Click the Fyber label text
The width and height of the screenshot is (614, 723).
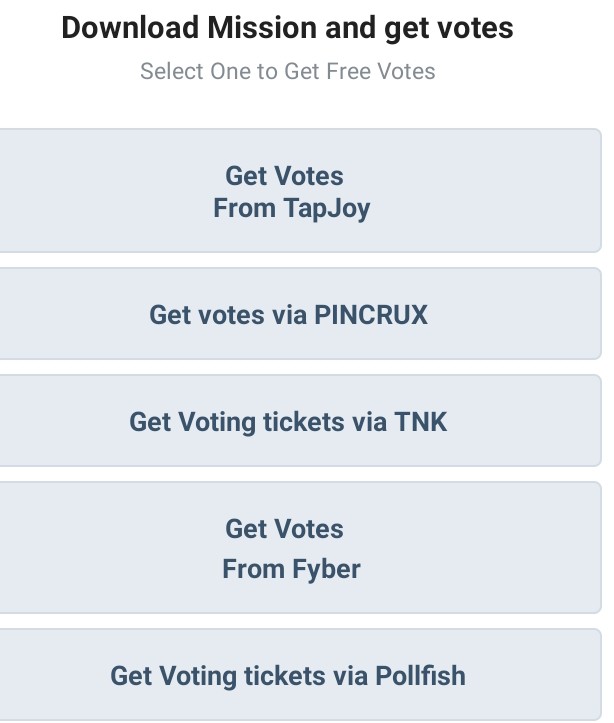(291, 569)
